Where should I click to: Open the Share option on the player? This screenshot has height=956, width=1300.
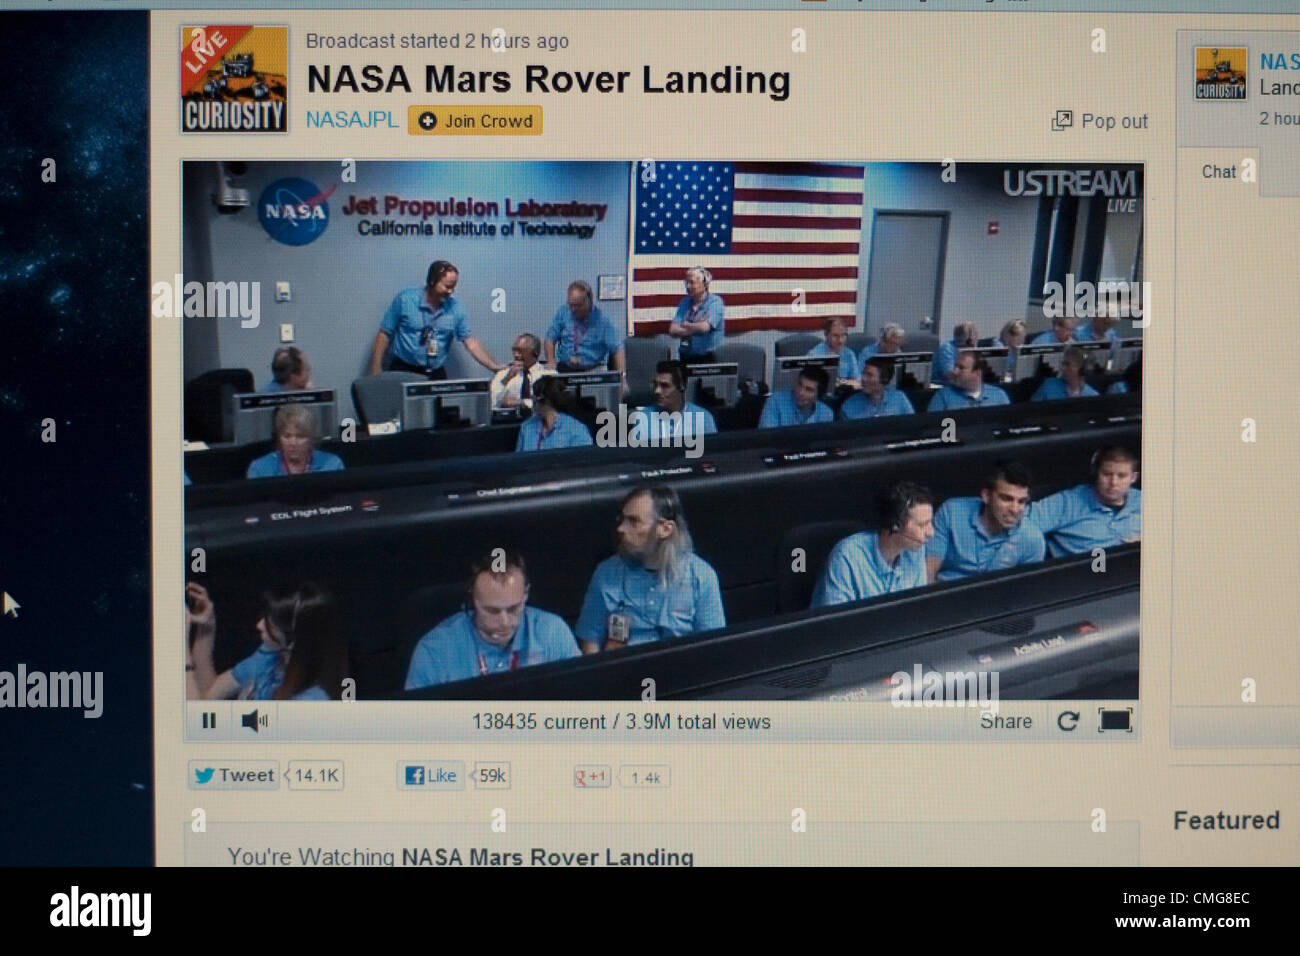pyautogui.click(x=1006, y=721)
